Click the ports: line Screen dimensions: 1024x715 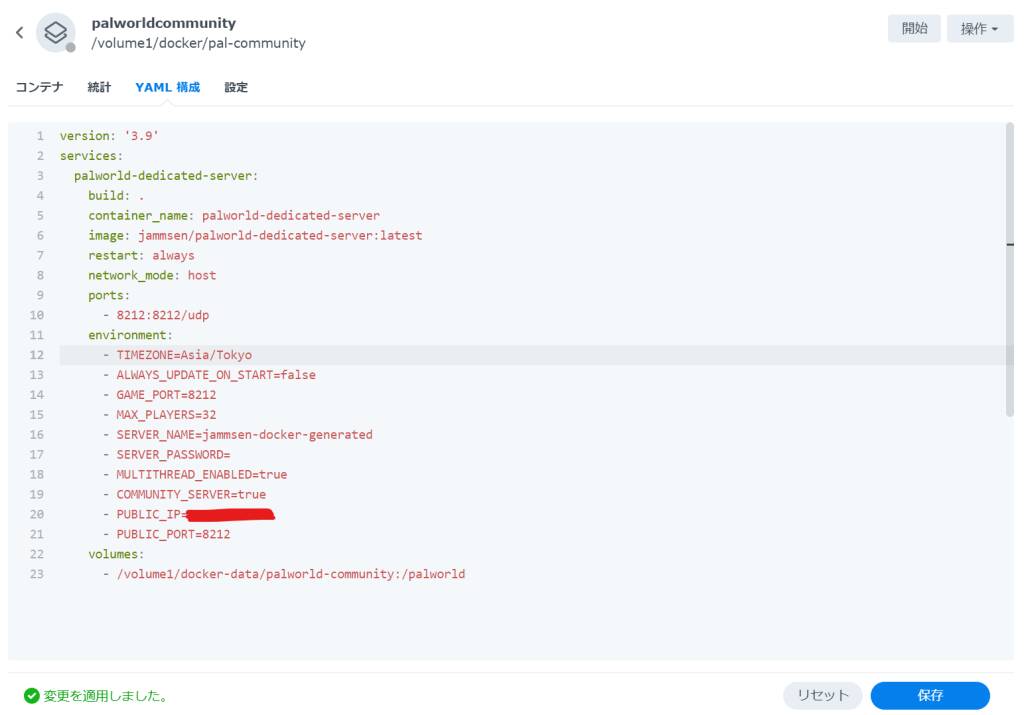point(109,295)
